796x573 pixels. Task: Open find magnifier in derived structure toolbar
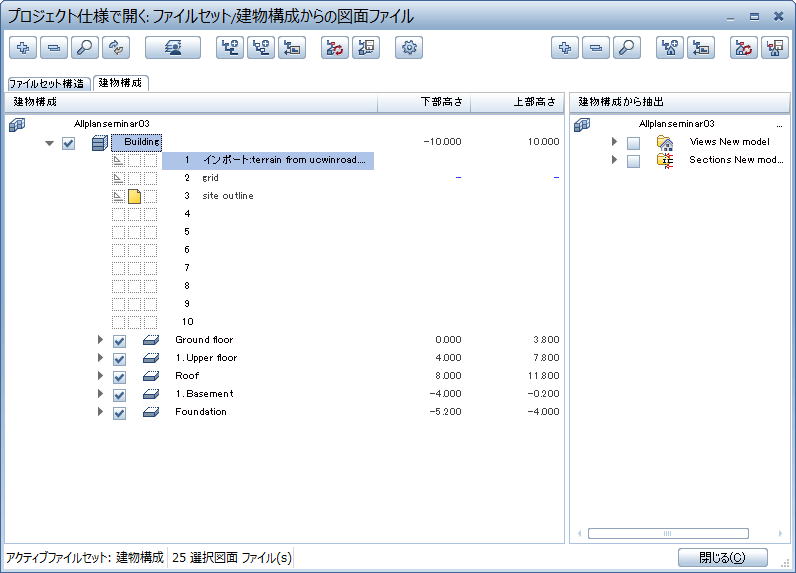click(627, 48)
